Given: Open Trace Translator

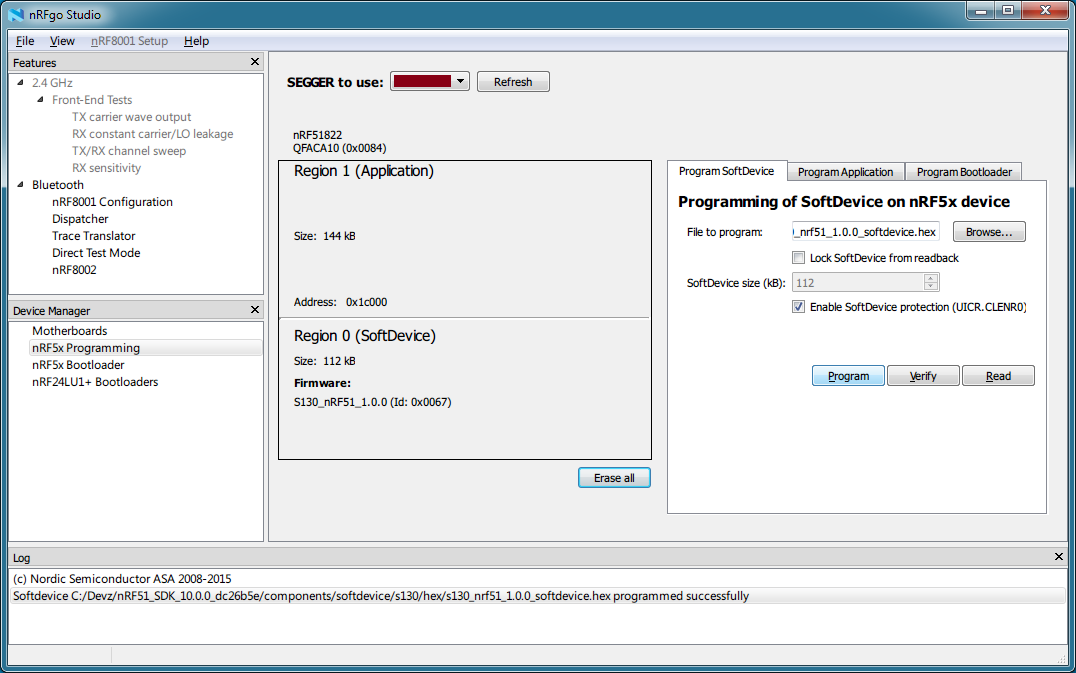Looking at the screenshot, I should click(x=93, y=236).
